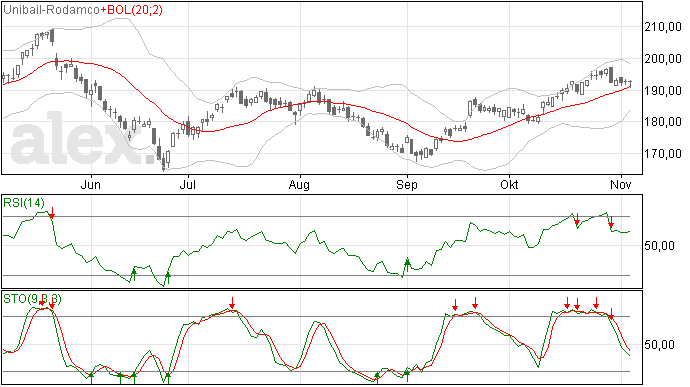This screenshot has width=690, height=387.
Task: Click the Nov month label
Action: pos(620,184)
